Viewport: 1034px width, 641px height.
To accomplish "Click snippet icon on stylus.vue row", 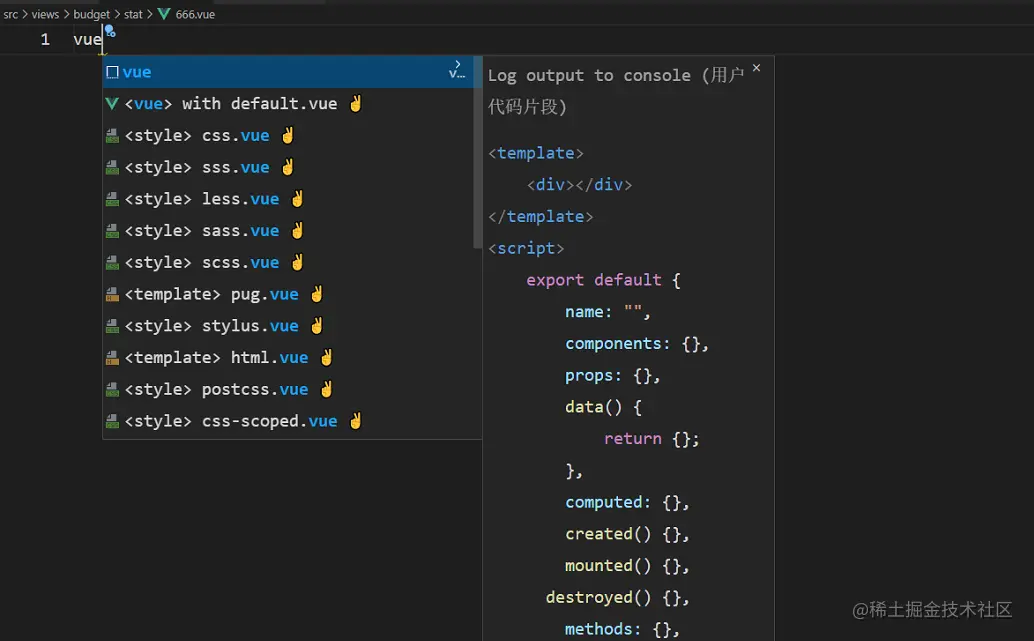I will click(112, 326).
